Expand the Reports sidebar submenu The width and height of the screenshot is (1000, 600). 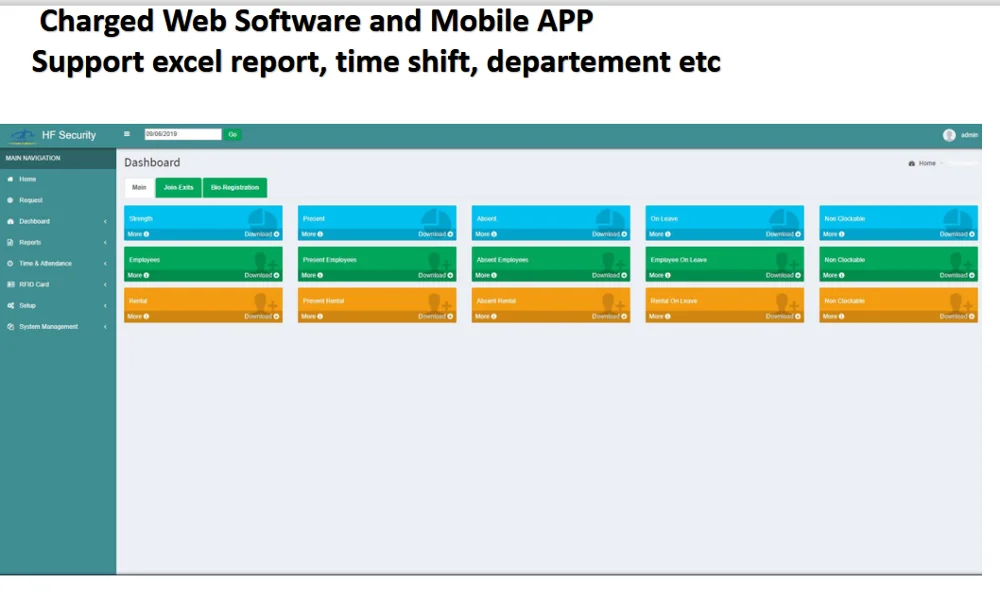click(105, 242)
